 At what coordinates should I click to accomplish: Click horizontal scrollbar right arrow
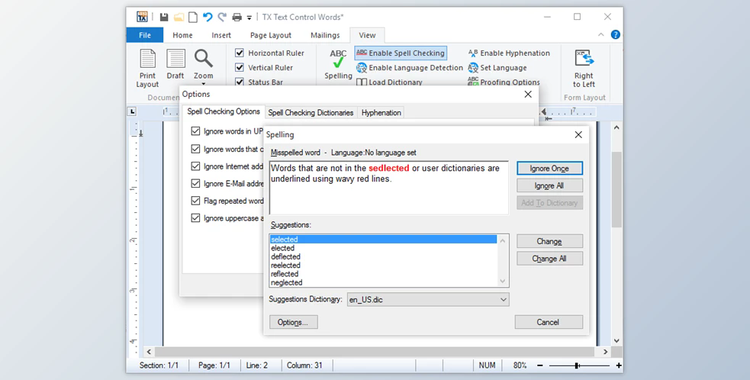605,352
